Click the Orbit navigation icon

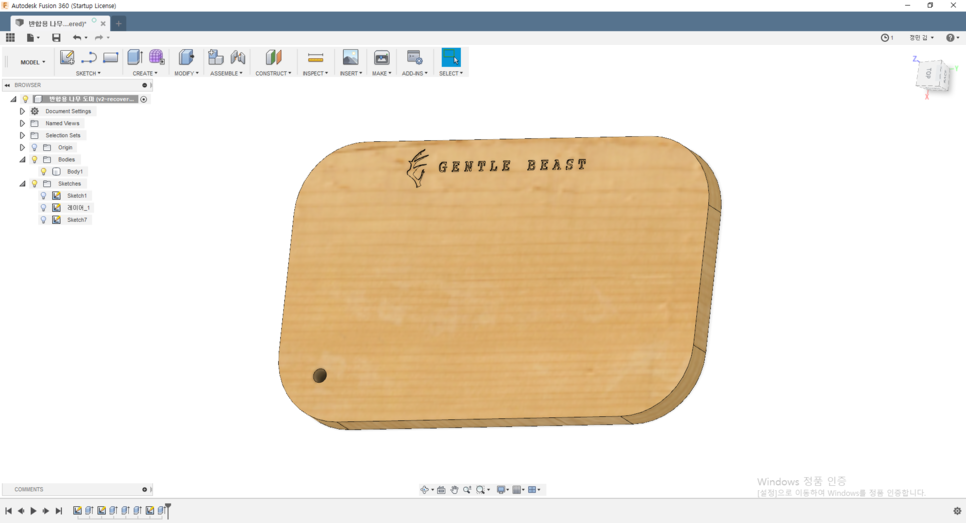pos(424,490)
